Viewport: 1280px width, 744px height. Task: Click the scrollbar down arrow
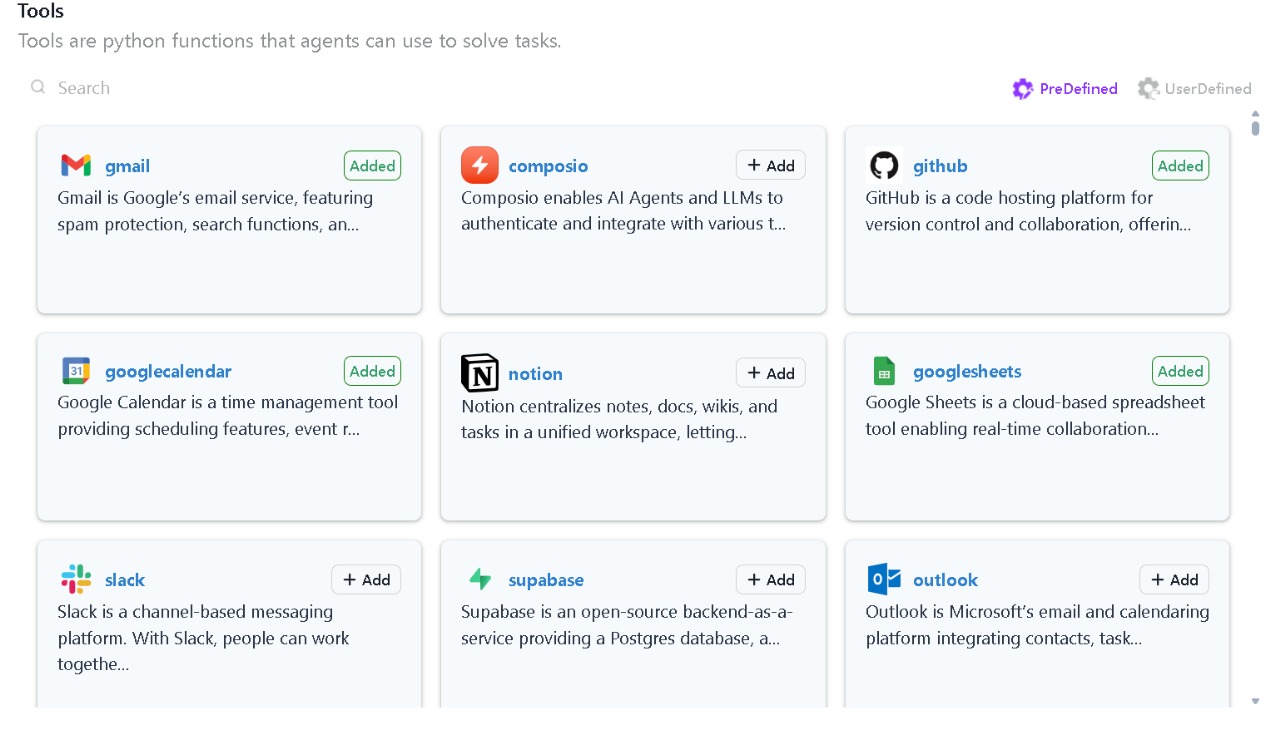pyautogui.click(x=1256, y=701)
